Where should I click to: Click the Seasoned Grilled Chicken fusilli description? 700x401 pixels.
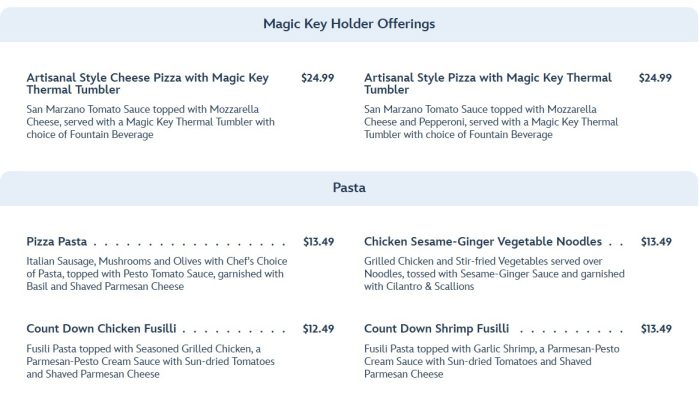[150, 361]
